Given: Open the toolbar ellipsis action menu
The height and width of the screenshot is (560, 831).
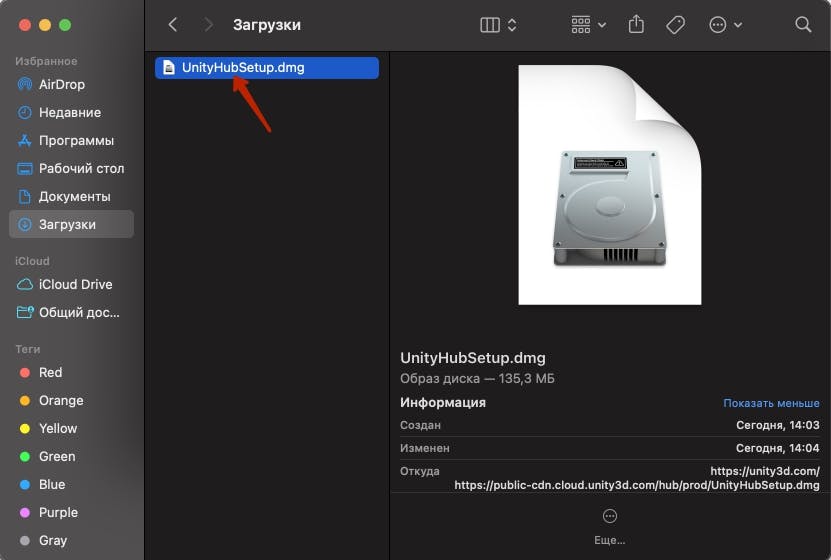Looking at the screenshot, I should pyautogui.click(x=718, y=25).
